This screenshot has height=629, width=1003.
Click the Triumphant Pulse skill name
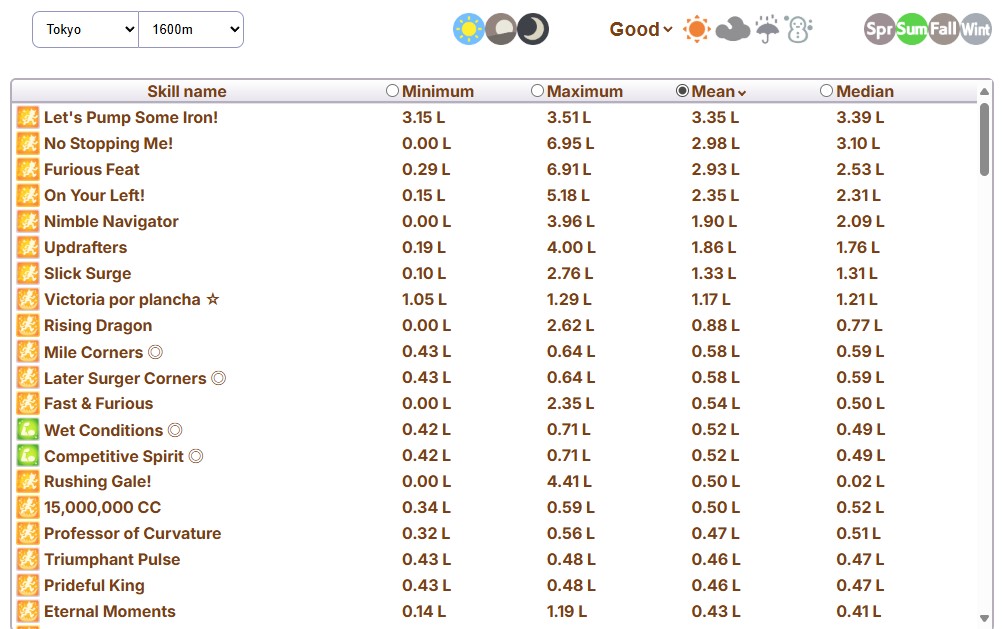(112, 559)
